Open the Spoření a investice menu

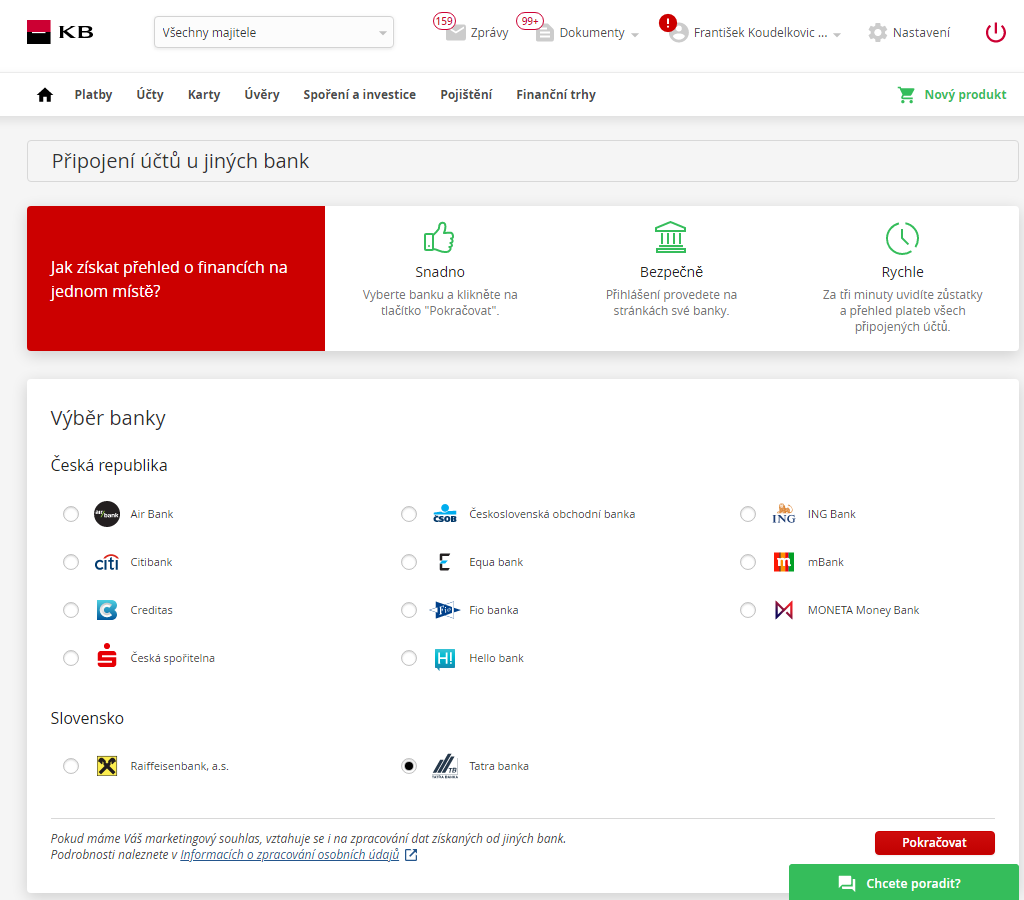point(359,95)
